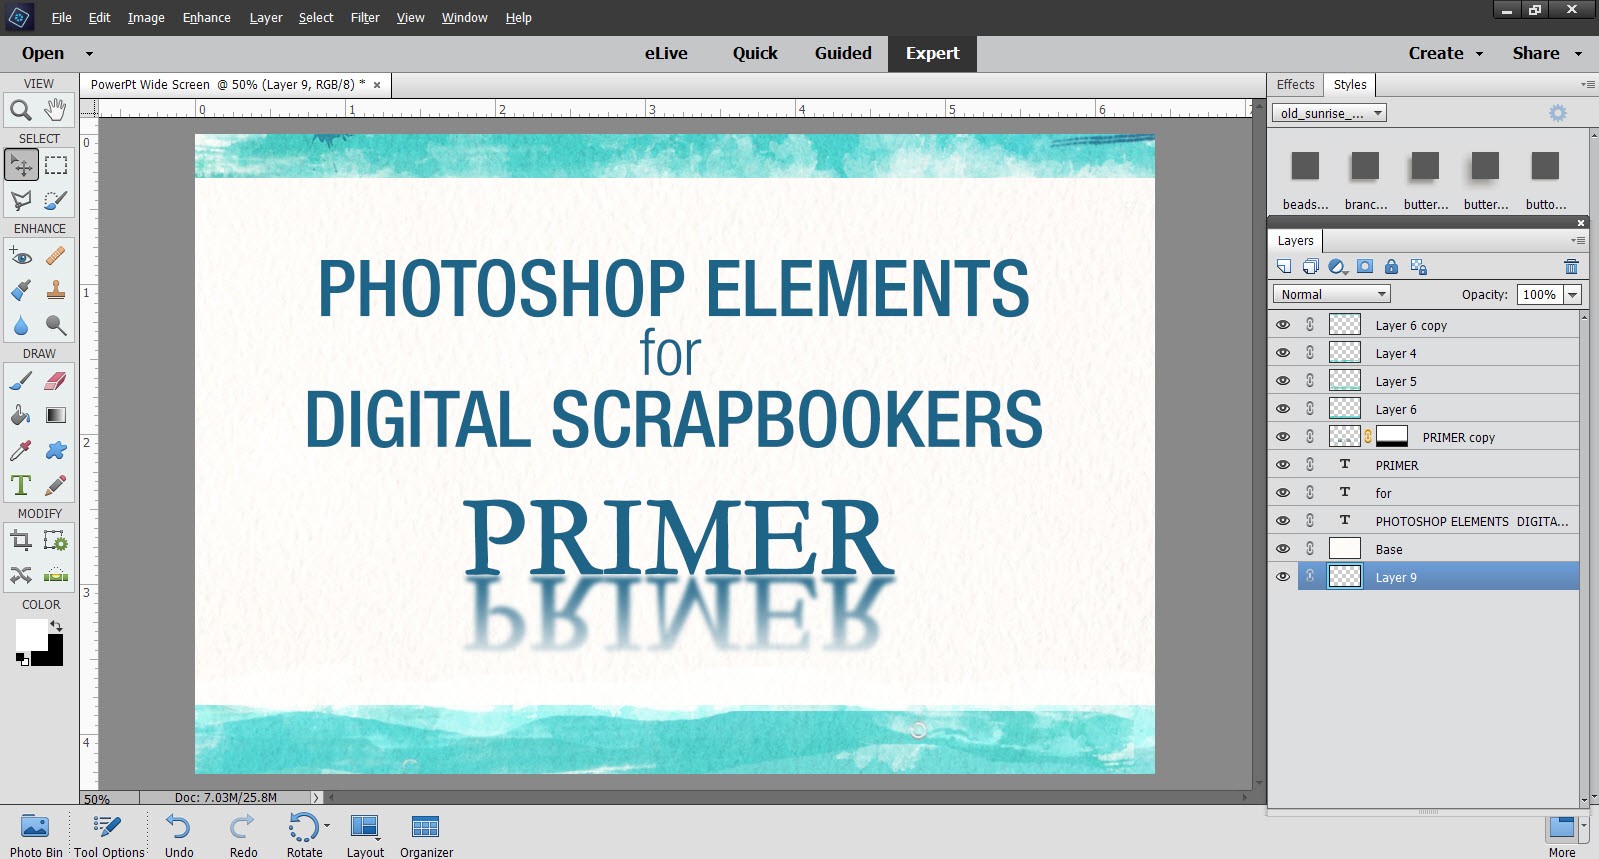Hide the Layer 6 copy layer

click(1283, 325)
